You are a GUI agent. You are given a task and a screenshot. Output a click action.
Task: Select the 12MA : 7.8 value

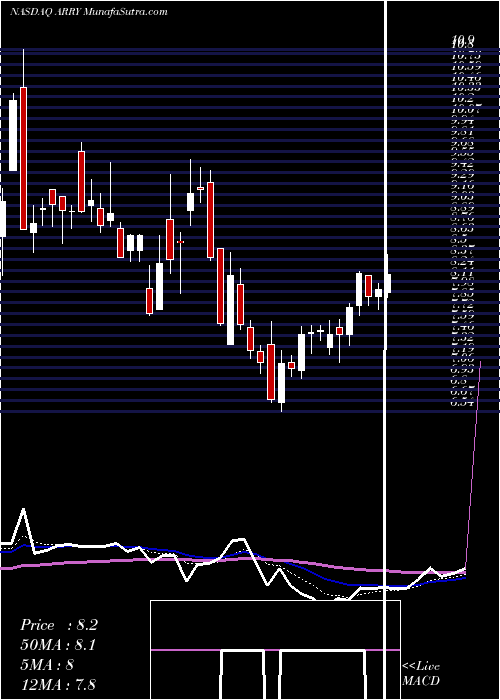[58, 684]
